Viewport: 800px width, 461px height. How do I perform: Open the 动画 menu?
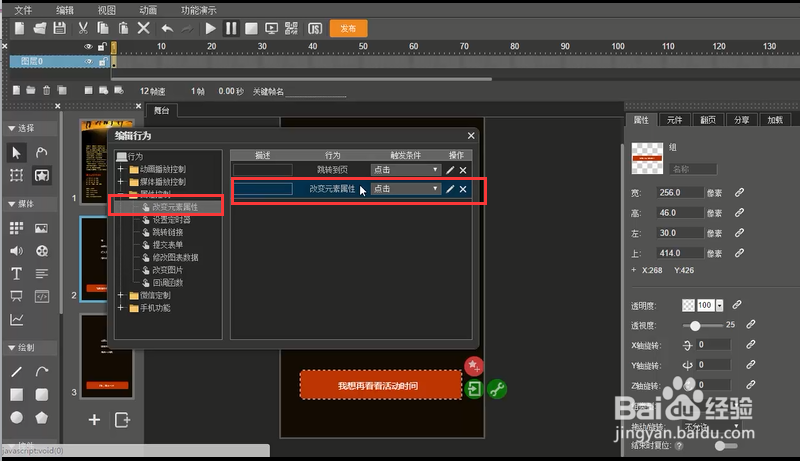click(x=148, y=10)
